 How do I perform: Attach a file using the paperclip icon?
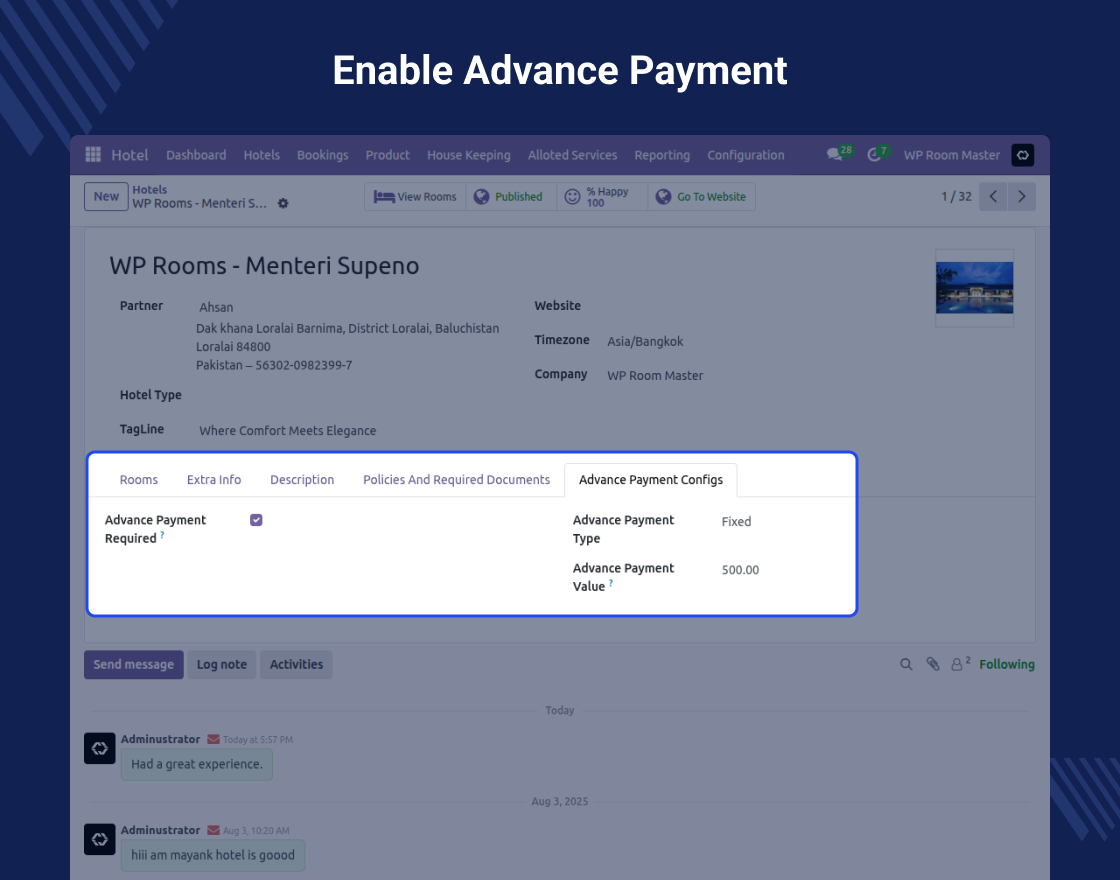(932, 664)
